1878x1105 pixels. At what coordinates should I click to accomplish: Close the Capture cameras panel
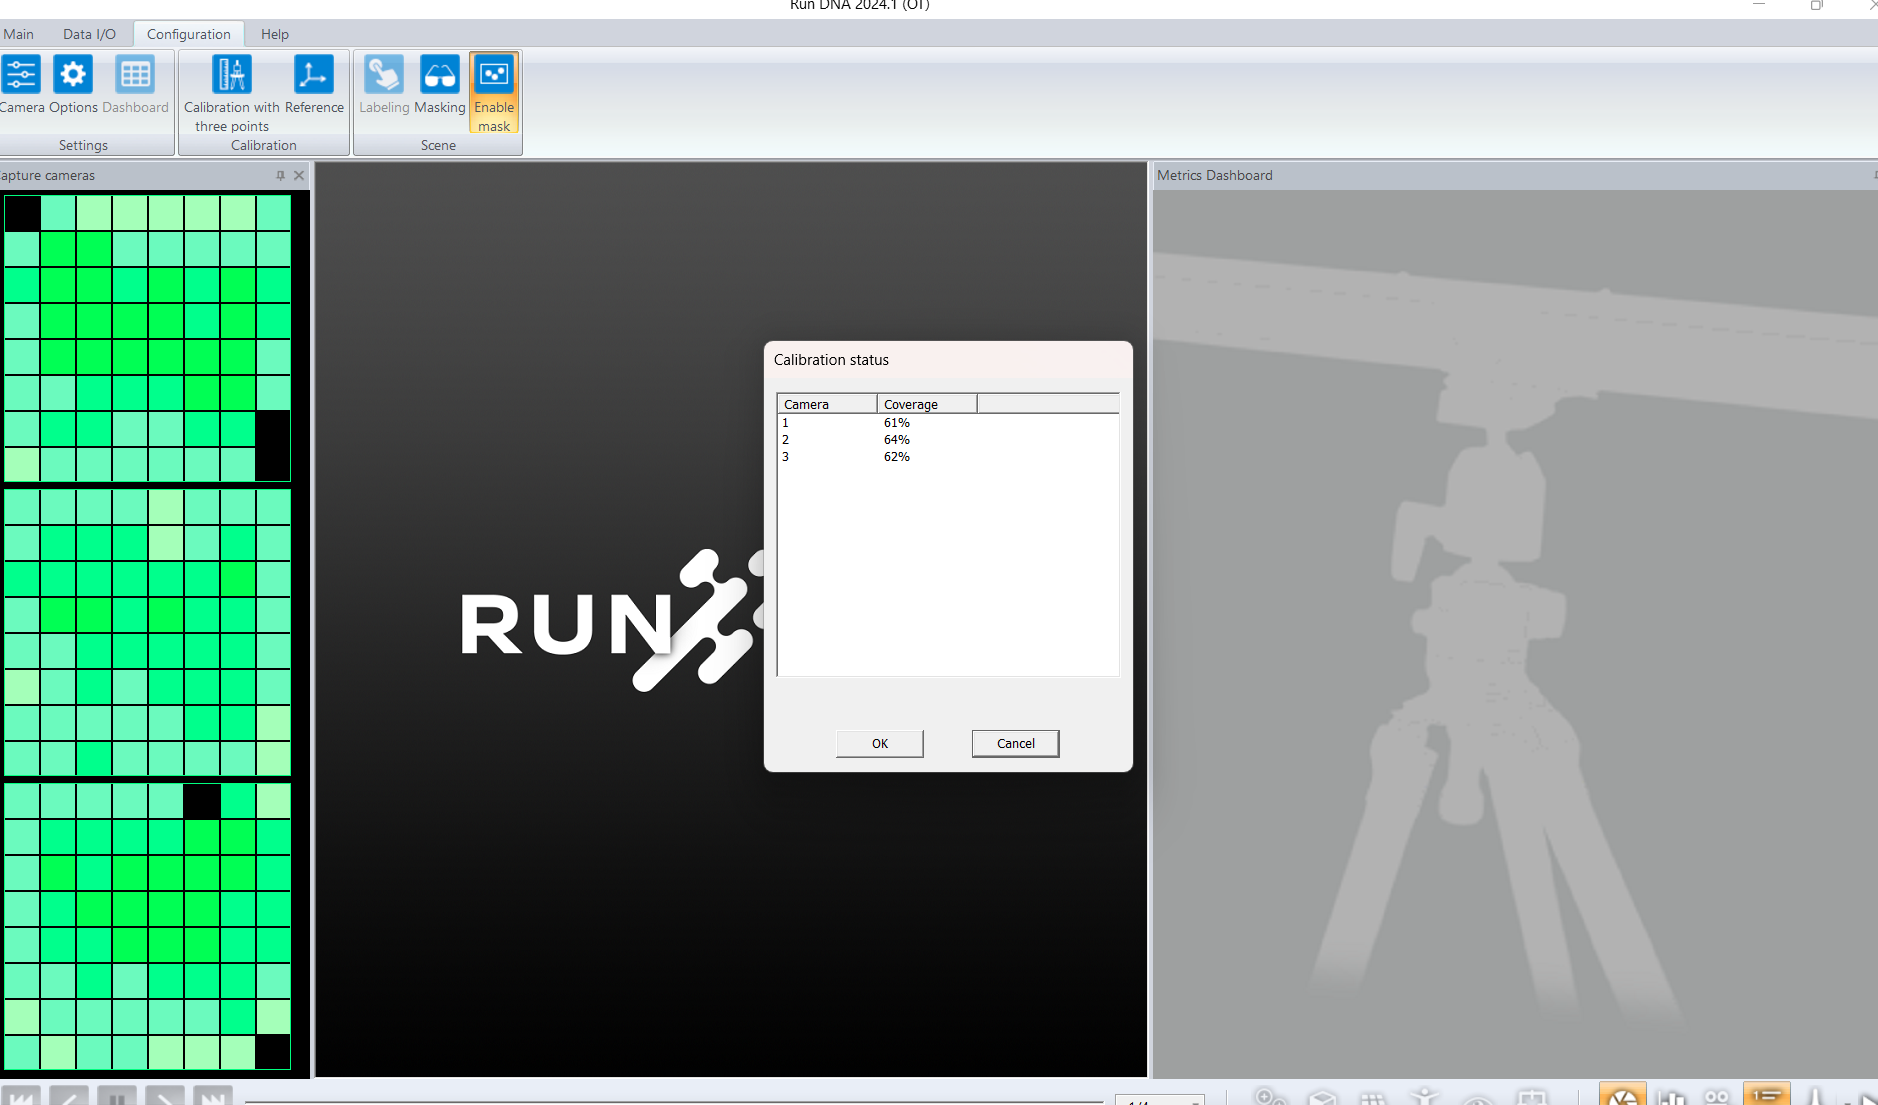click(x=299, y=176)
